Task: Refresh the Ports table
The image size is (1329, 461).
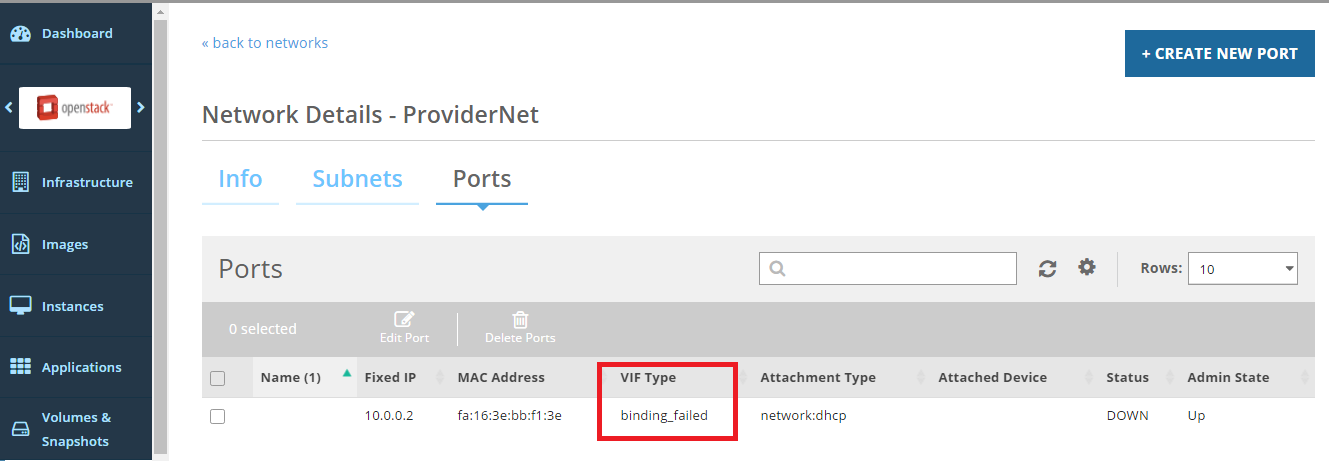Action: (x=1047, y=268)
